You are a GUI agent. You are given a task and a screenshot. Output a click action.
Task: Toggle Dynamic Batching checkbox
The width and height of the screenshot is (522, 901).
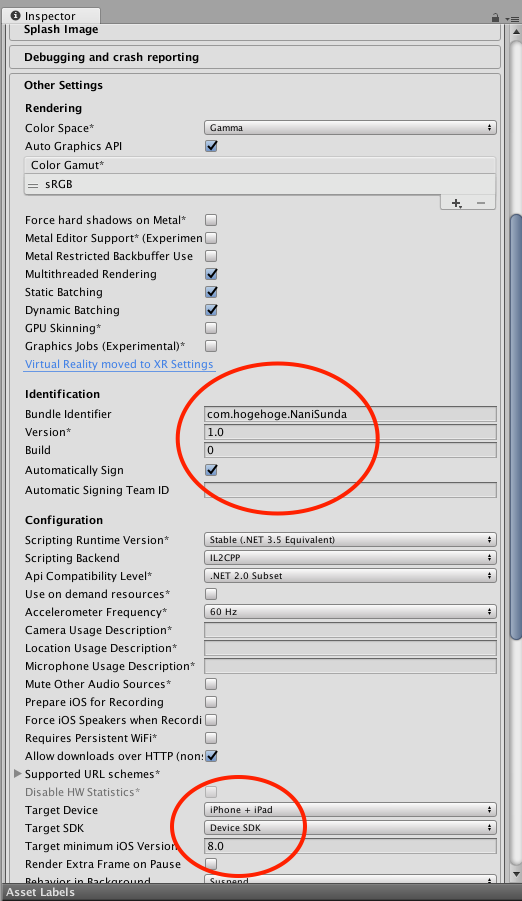(211, 310)
